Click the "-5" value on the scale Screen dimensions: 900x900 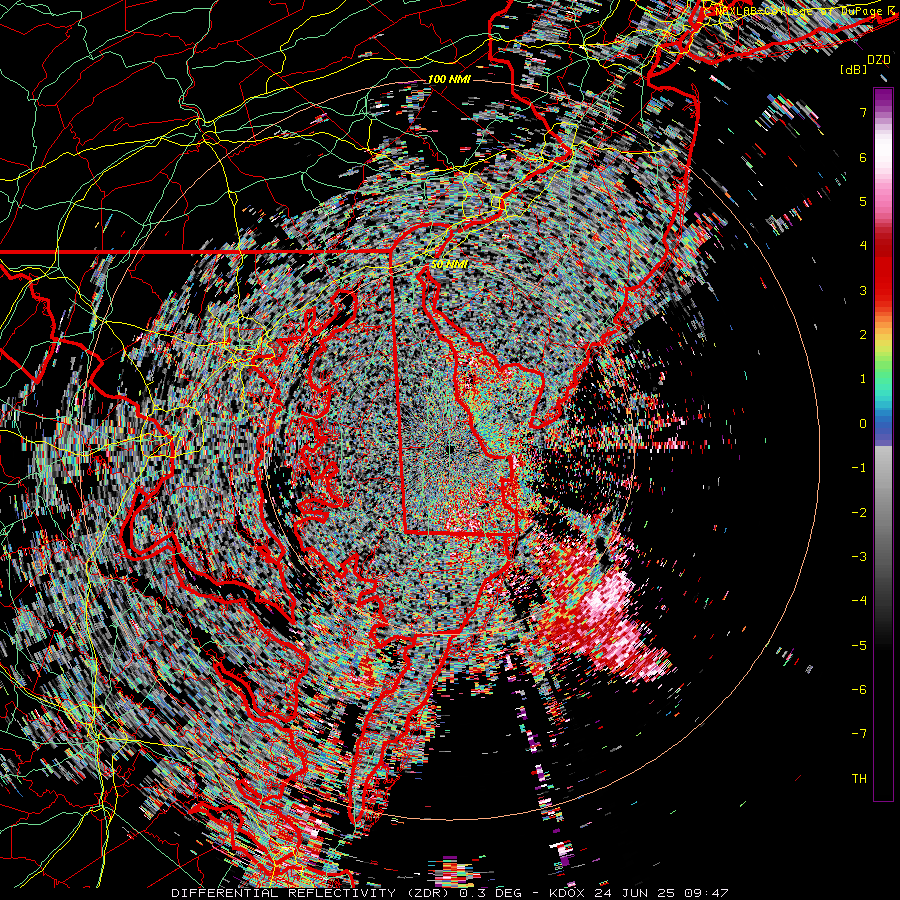[859, 646]
